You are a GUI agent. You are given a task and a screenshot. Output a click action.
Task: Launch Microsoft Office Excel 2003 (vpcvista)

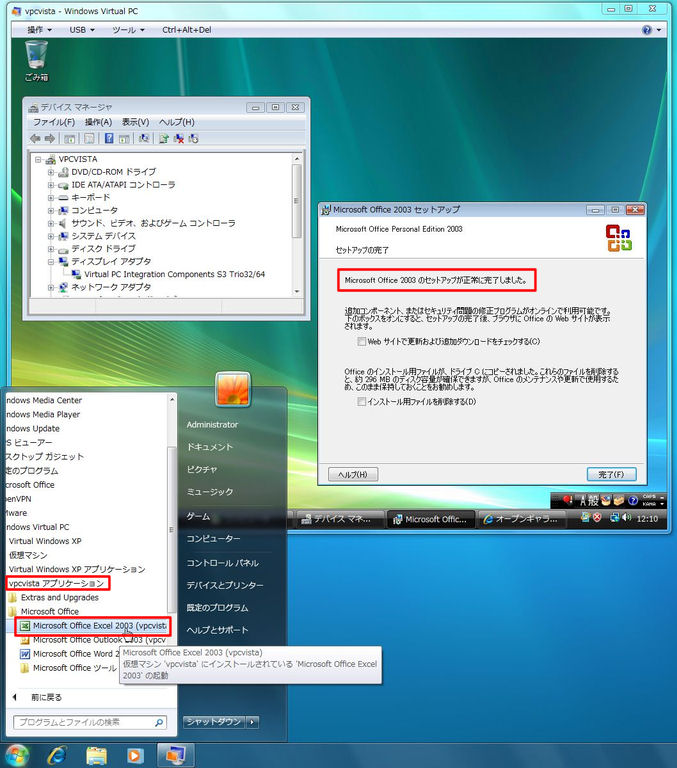coord(93,626)
